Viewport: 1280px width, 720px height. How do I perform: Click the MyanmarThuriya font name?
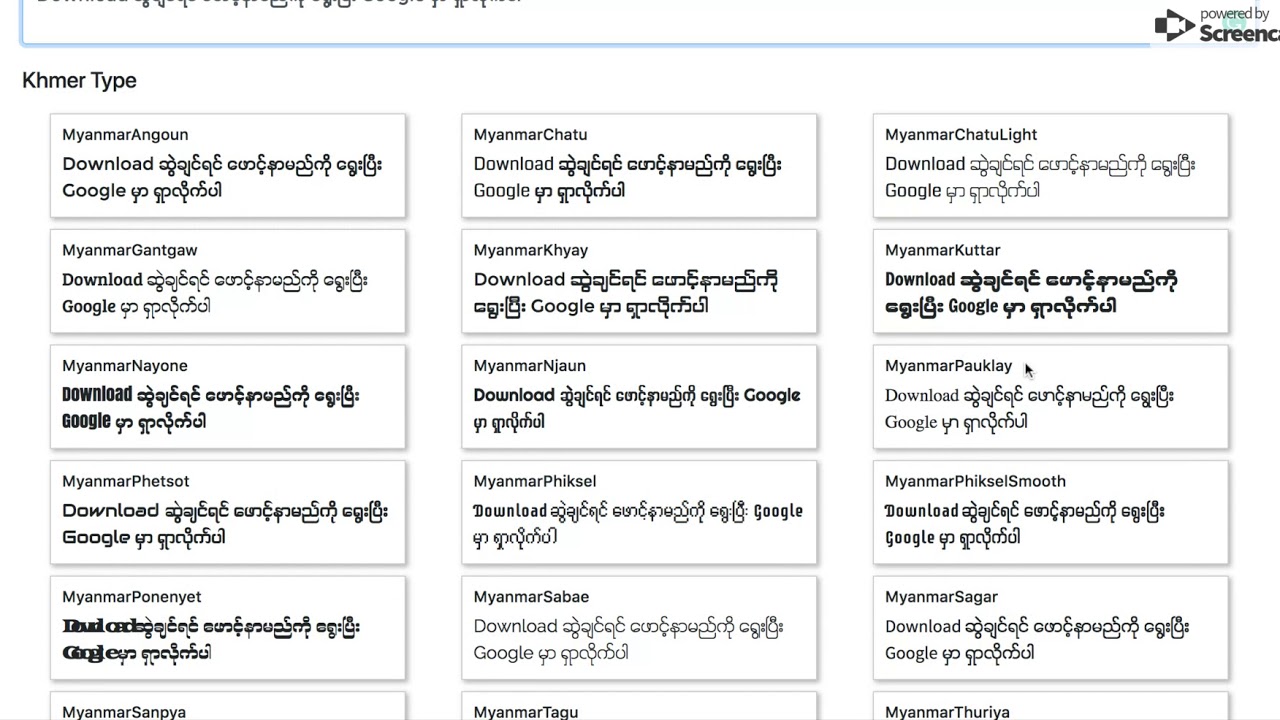point(948,712)
